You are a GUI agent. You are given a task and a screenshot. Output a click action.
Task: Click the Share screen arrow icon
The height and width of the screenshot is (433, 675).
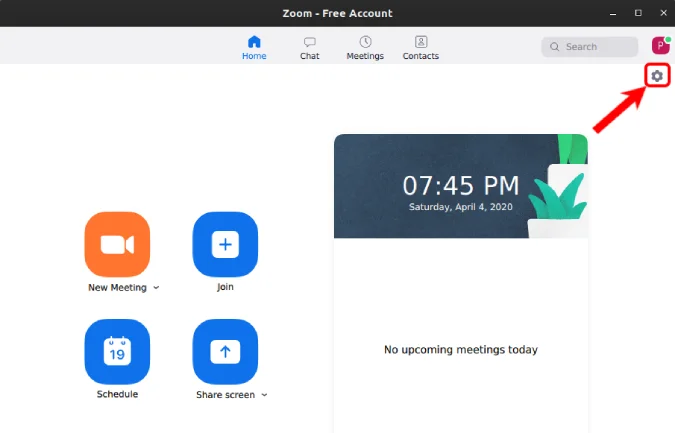[x=225, y=351]
